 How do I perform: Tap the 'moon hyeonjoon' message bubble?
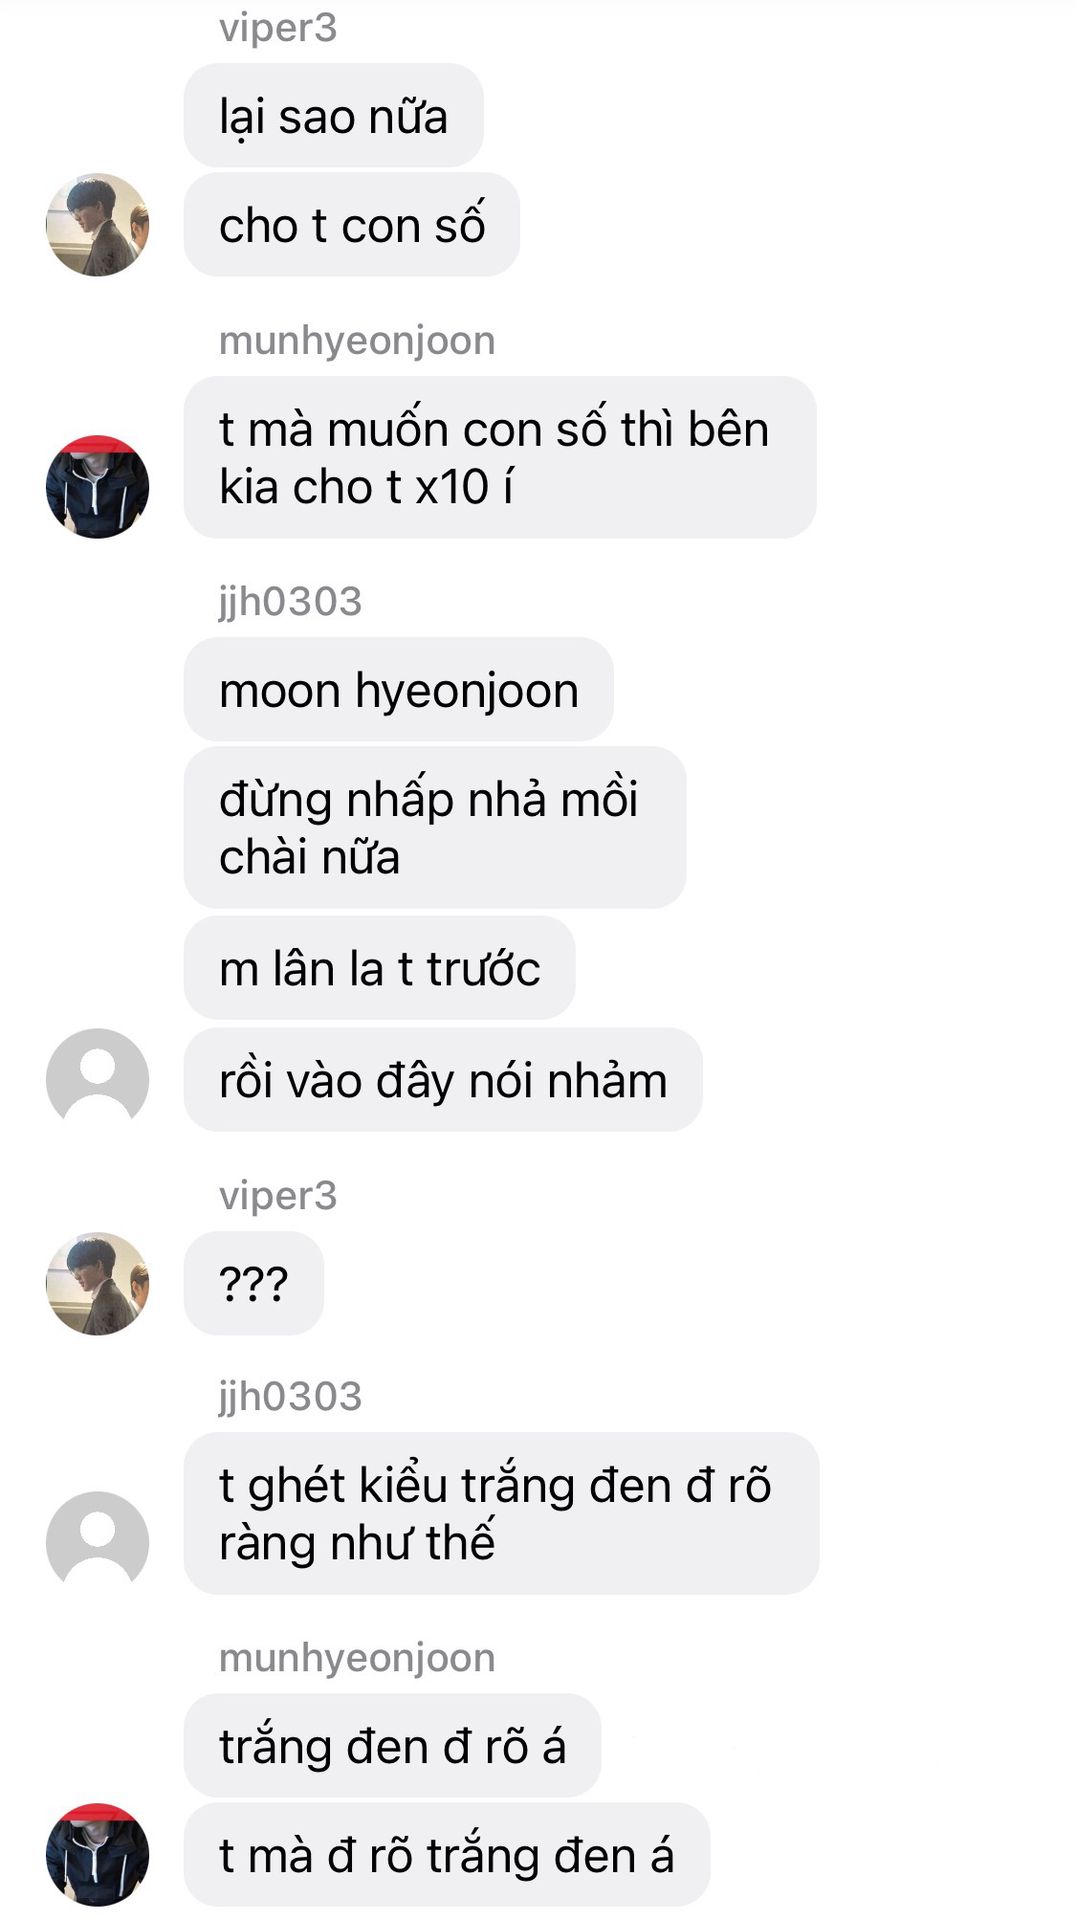pyautogui.click(x=399, y=690)
